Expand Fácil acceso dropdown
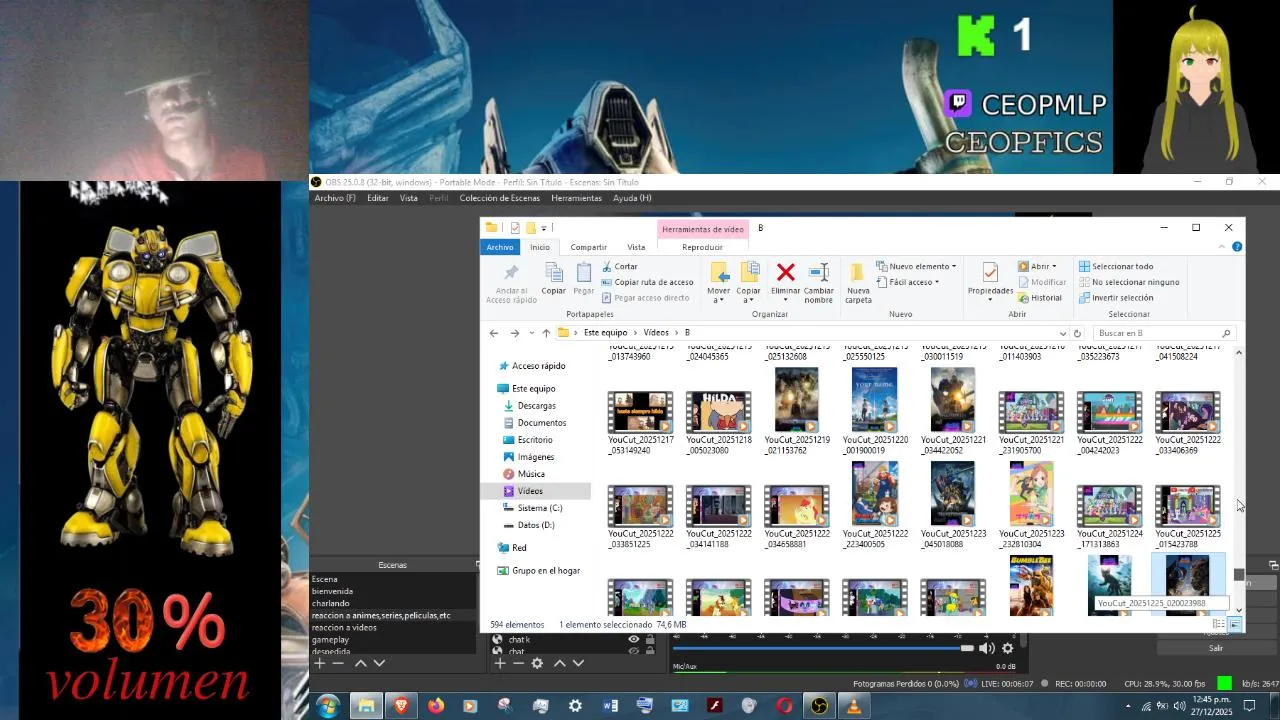Viewport: 1280px width, 720px height. (908, 282)
